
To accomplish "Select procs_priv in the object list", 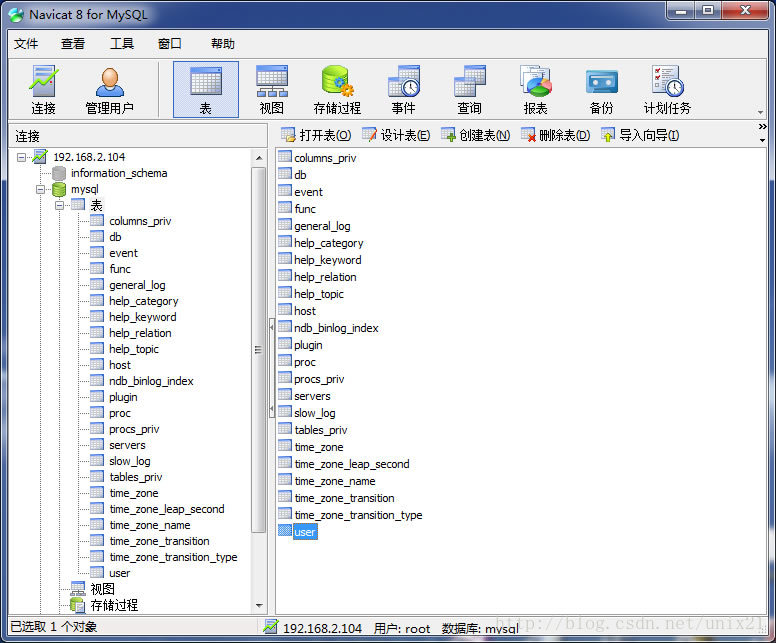I will click(319, 379).
